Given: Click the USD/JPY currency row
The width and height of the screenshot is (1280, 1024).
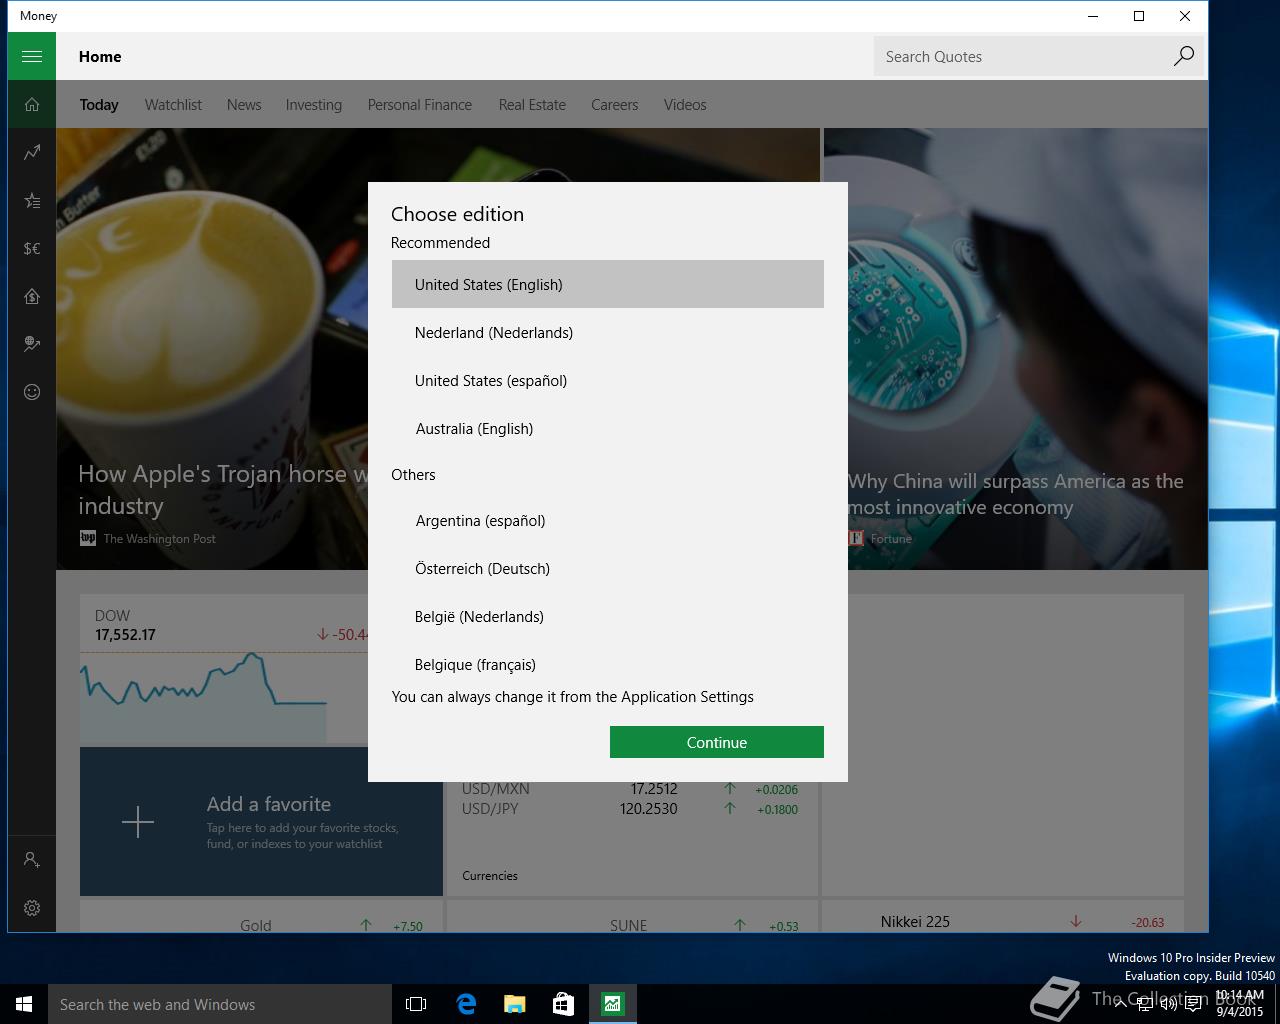Looking at the screenshot, I should click(x=630, y=809).
